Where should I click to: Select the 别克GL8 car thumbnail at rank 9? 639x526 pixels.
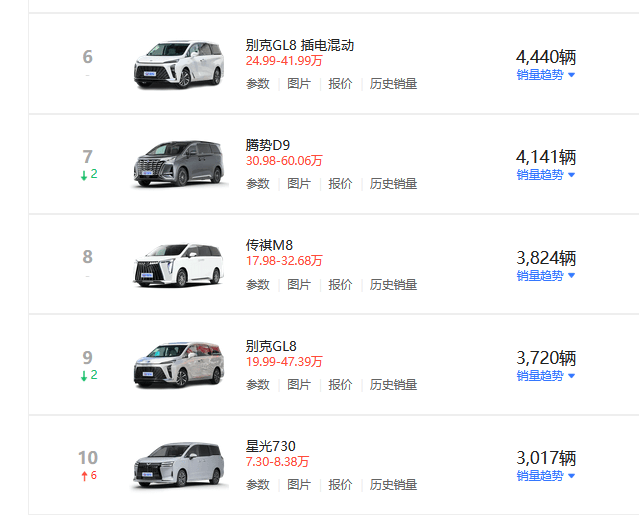click(180, 364)
